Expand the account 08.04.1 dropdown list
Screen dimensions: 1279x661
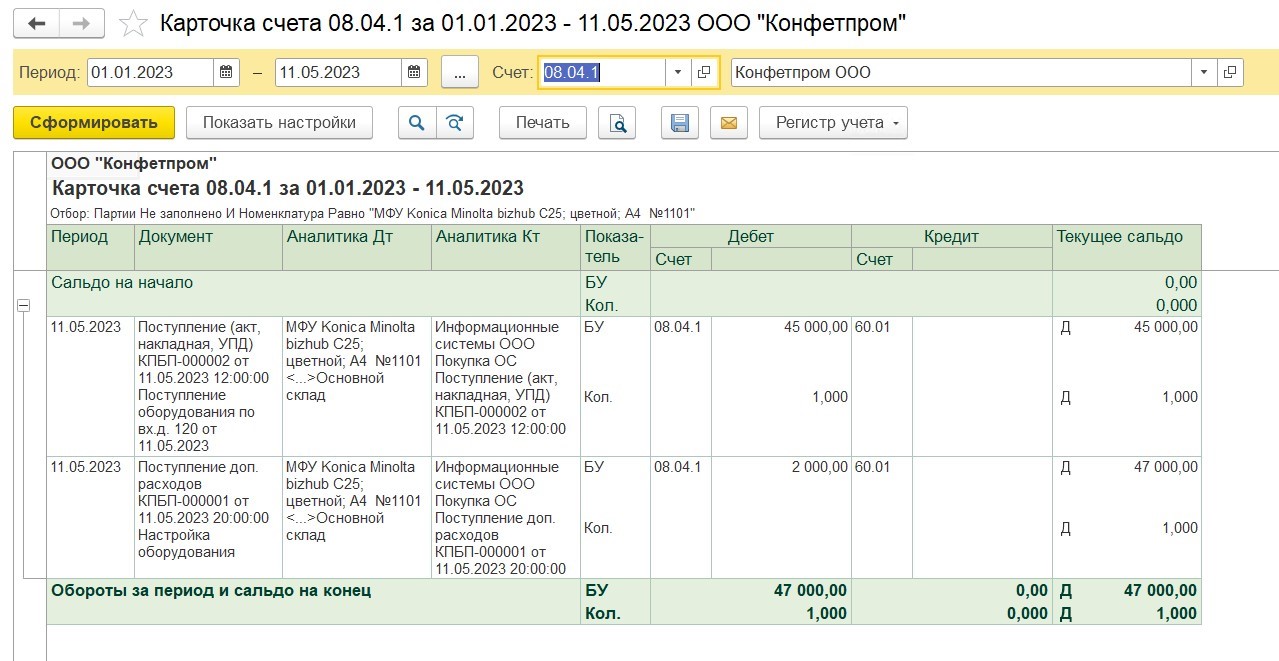(x=678, y=72)
